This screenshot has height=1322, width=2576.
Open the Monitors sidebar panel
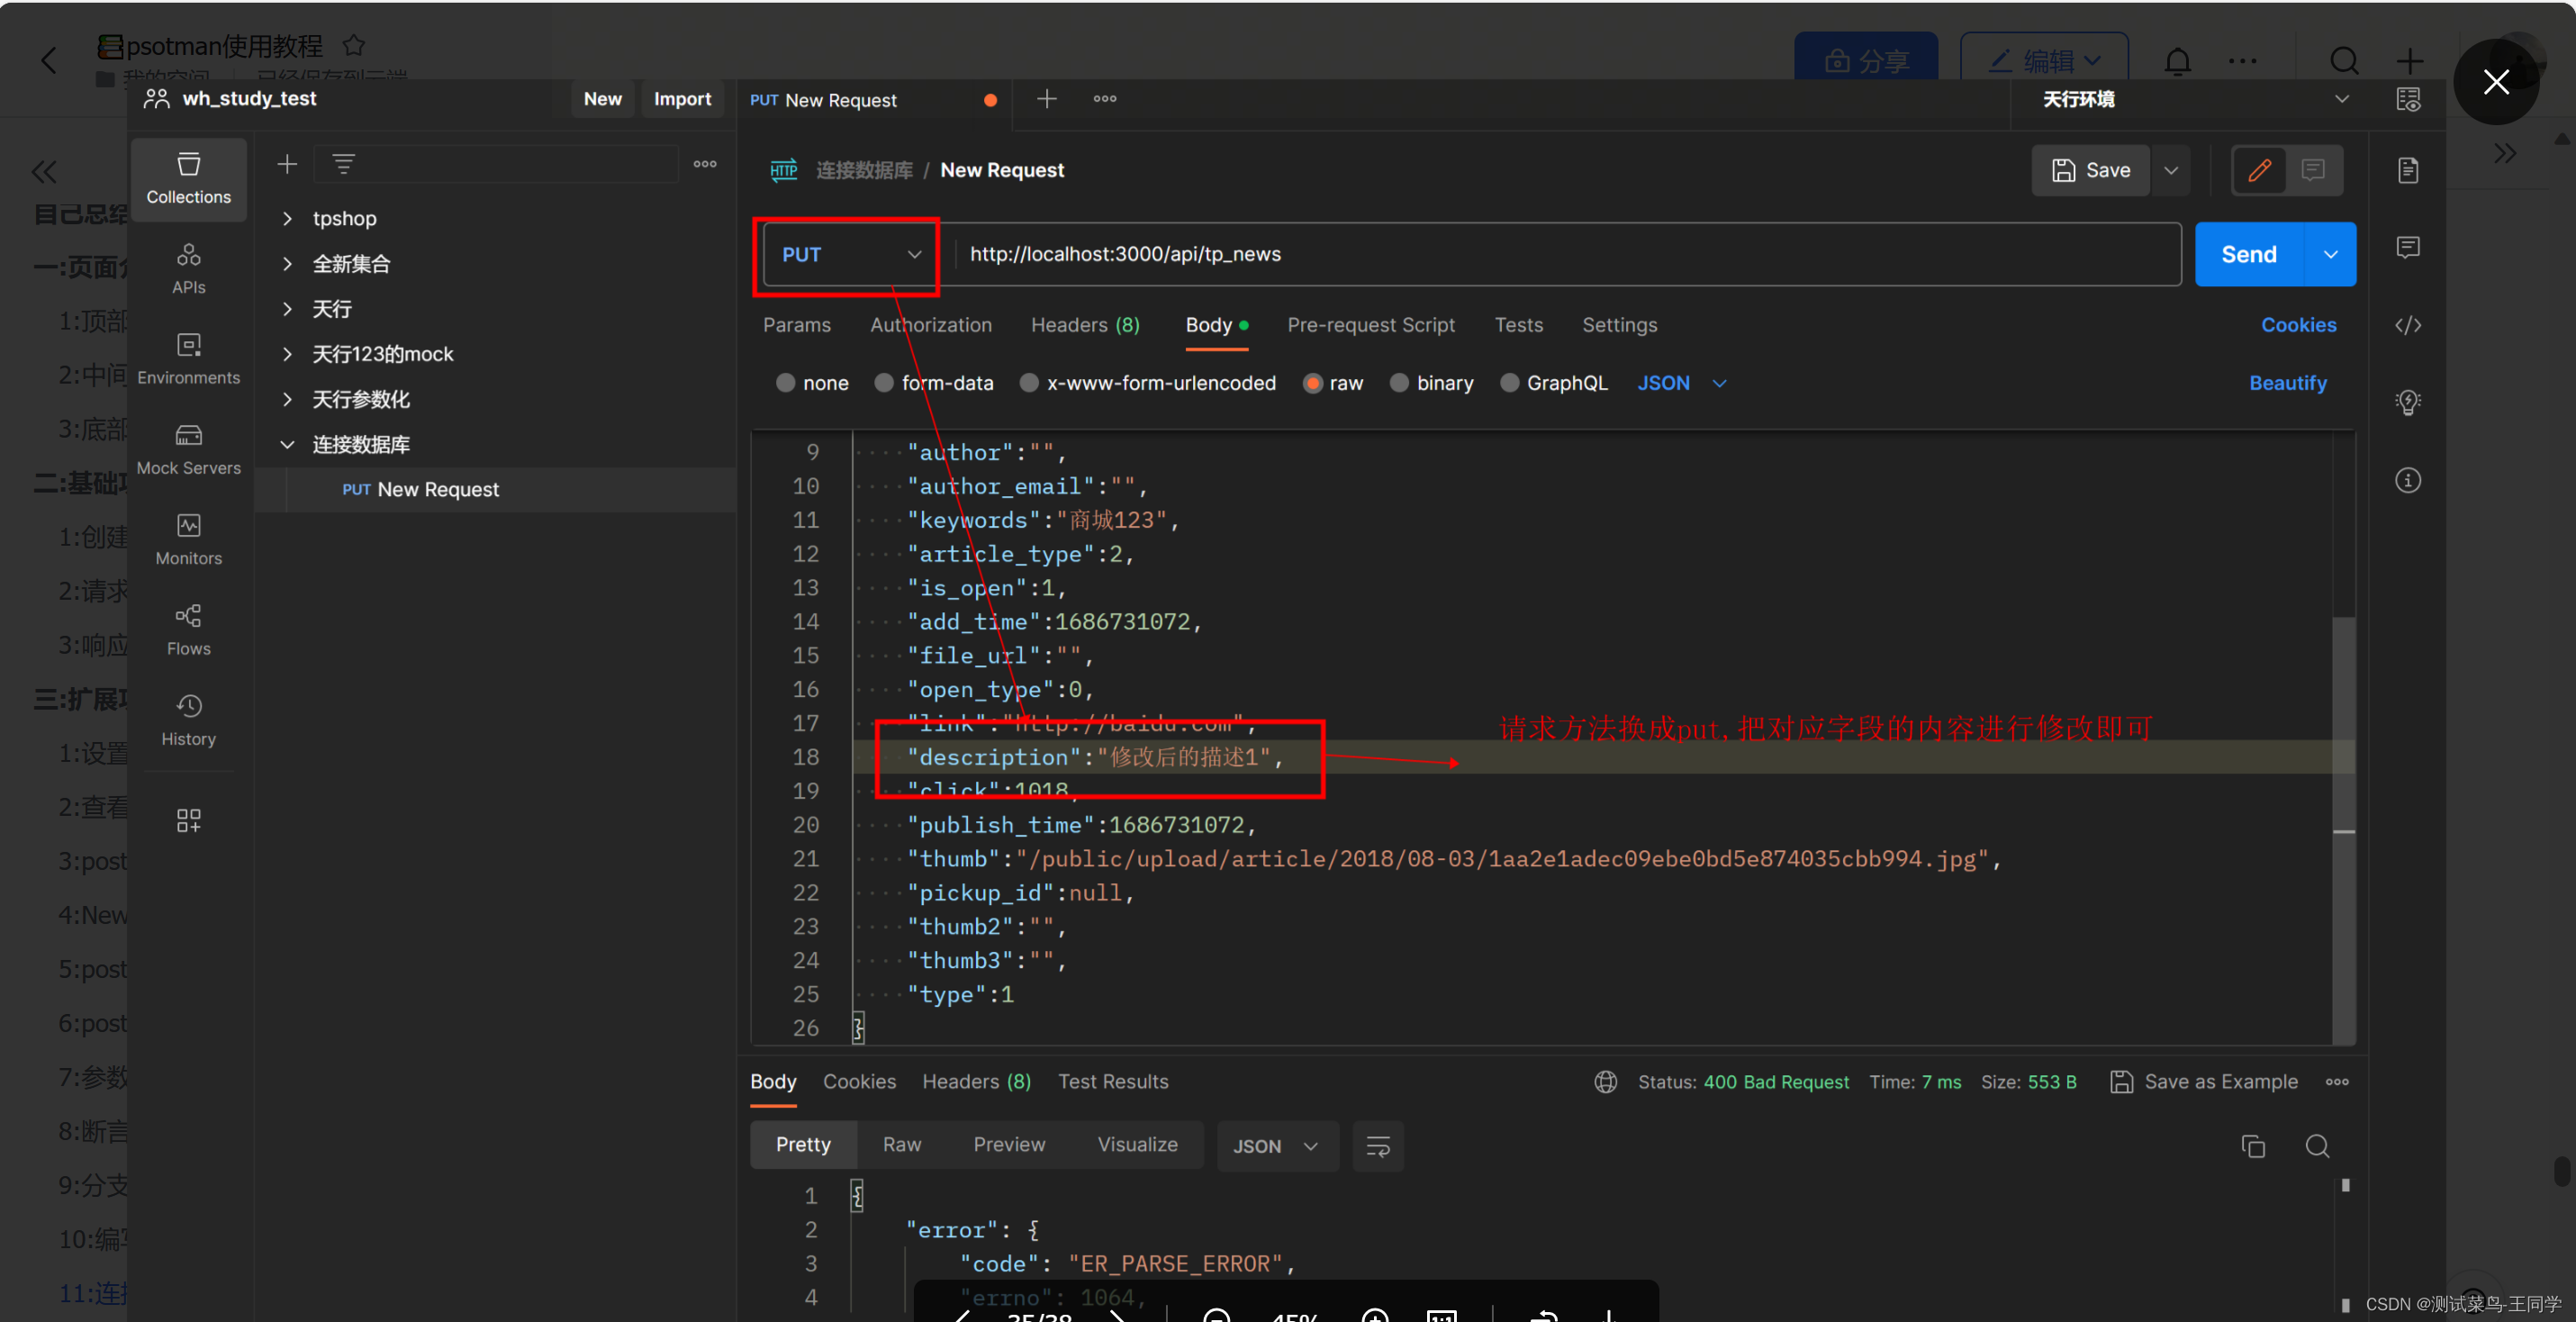coord(188,539)
